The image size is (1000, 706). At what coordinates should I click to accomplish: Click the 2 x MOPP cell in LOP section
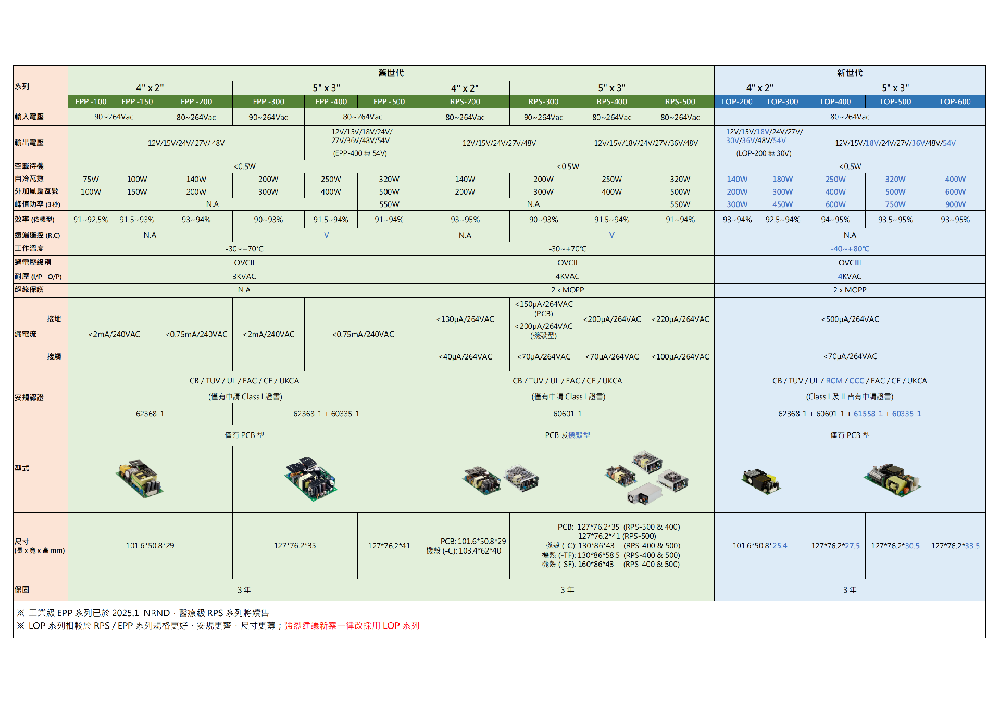849,288
